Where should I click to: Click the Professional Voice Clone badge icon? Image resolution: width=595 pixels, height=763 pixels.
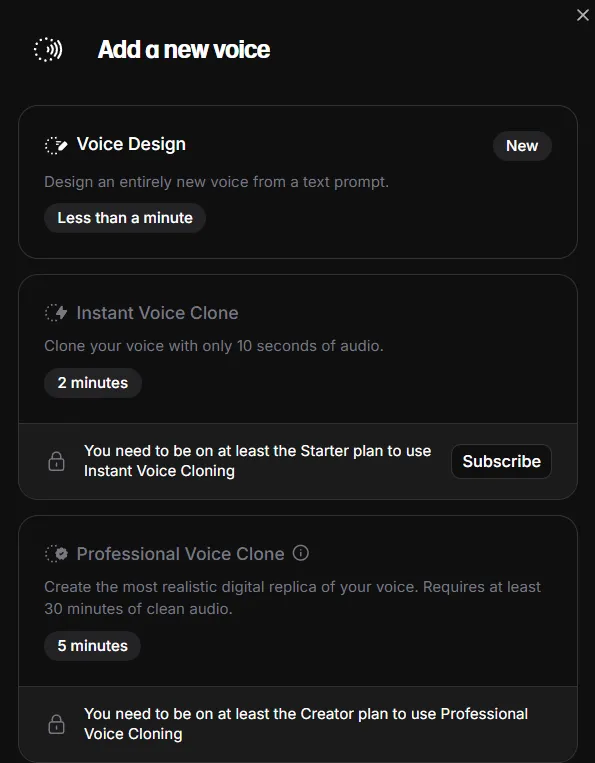56,554
